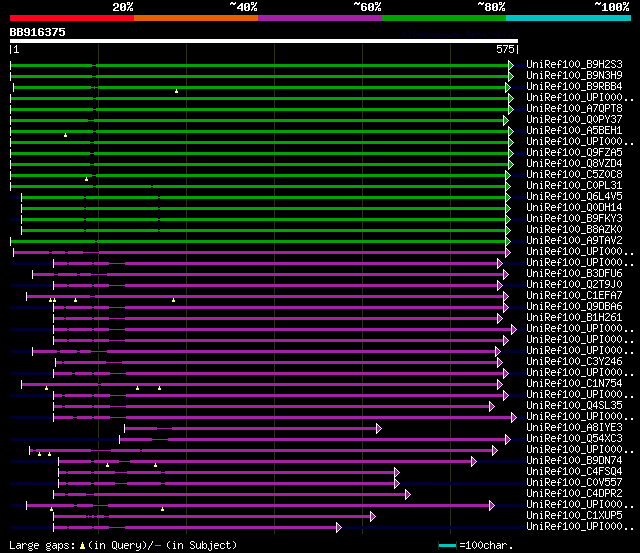Click the yellow gap marker under B9RBB4 alignment
Screen dimensions: 640x553
click(x=176, y=91)
